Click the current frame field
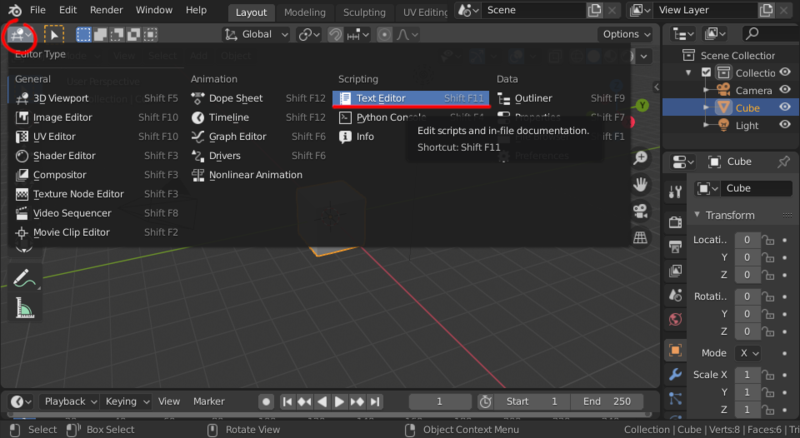 tap(439, 402)
